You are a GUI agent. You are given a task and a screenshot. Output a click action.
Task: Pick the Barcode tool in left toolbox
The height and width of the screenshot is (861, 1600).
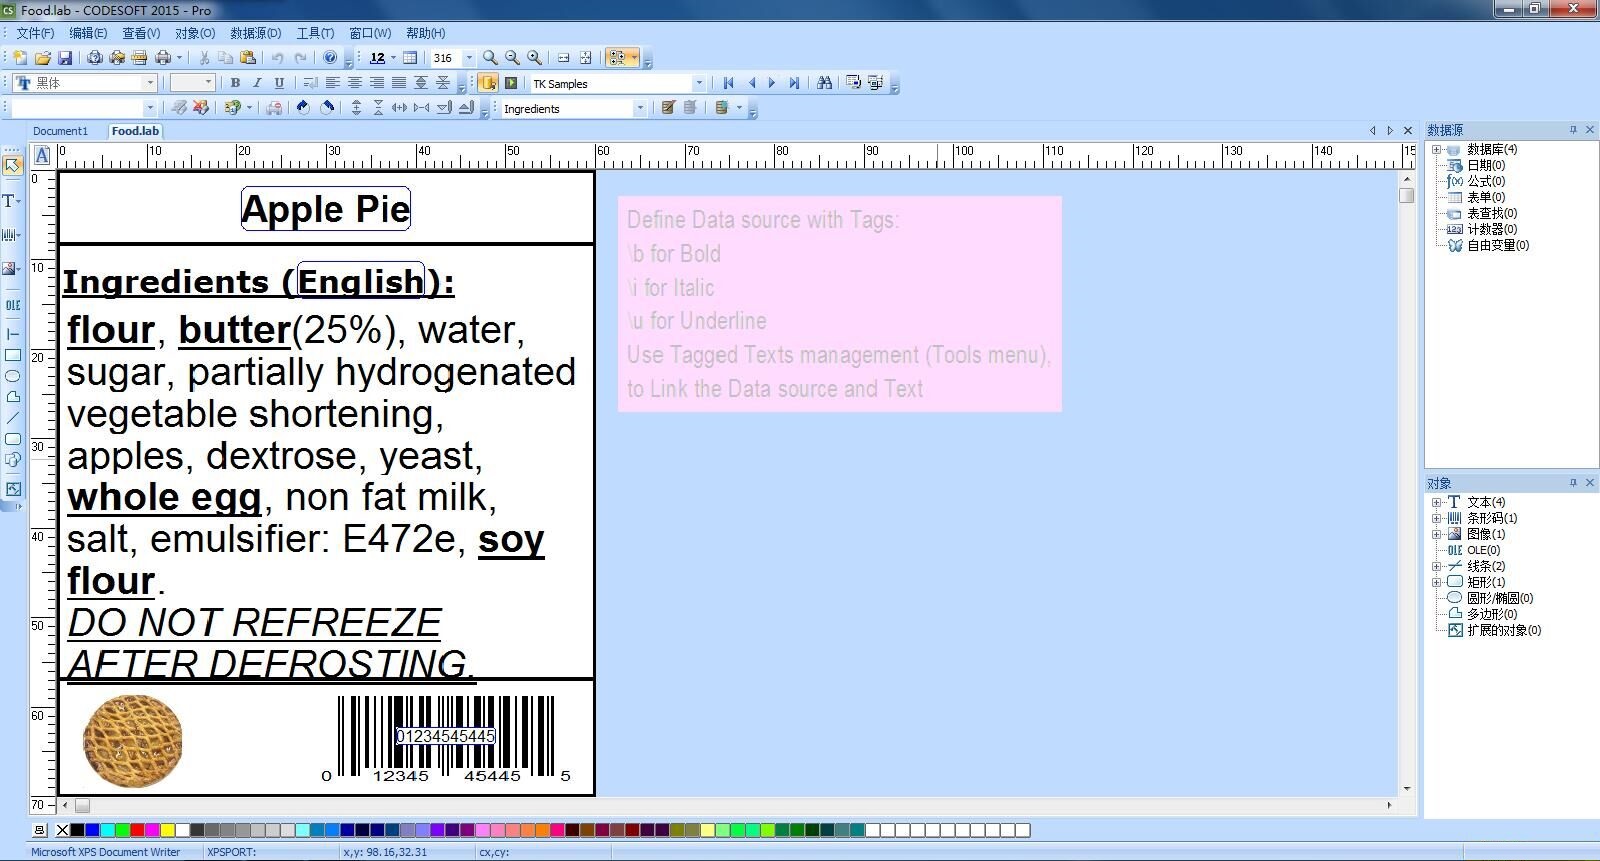pos(11,235)
